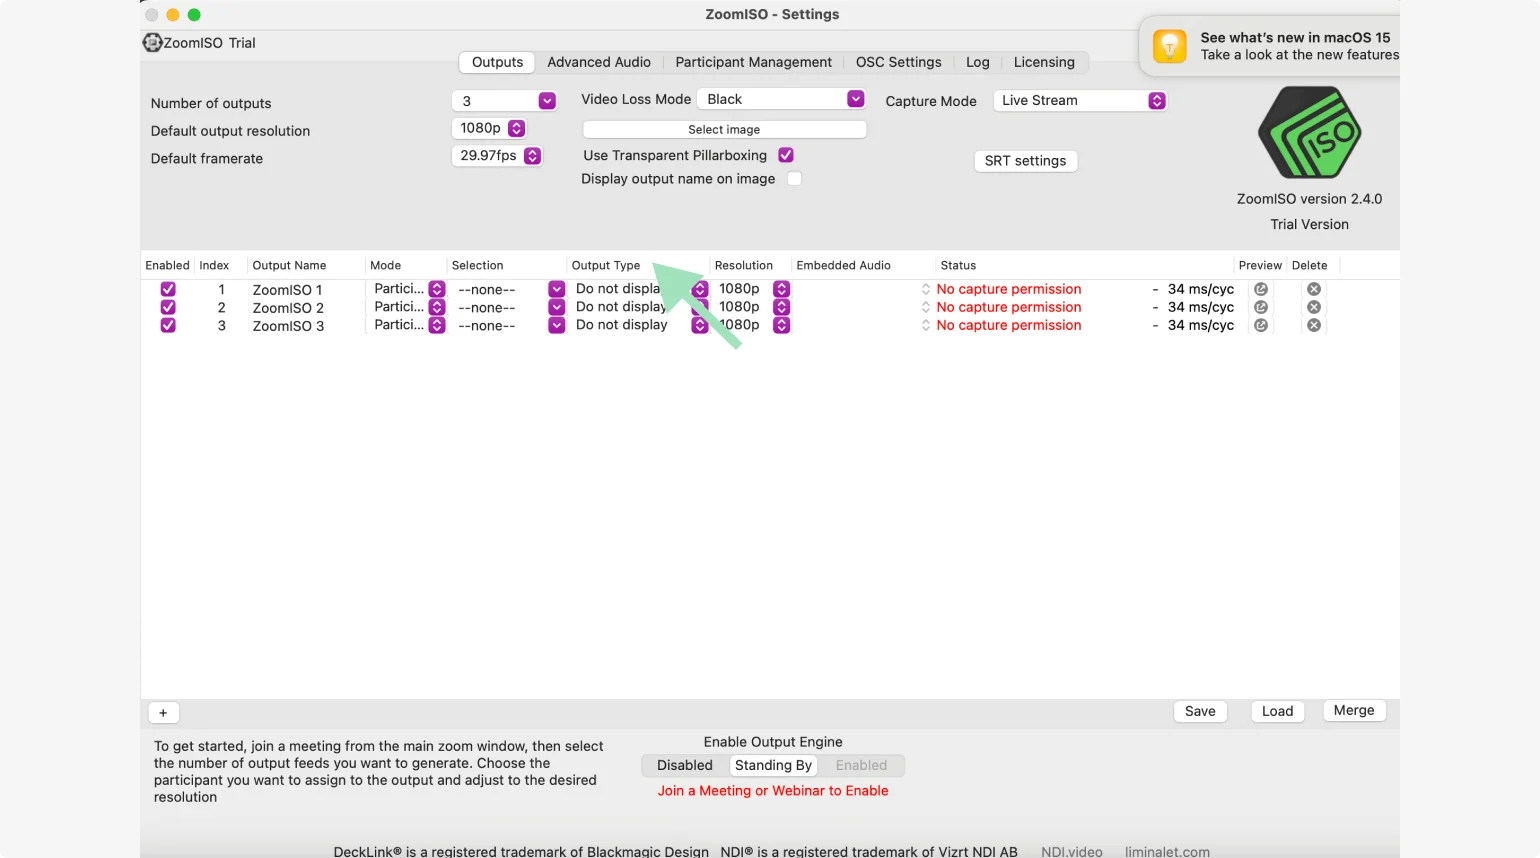The height and width of the screenshot is (858, 1540).
Task: Click the Select image button
Action: (724, 130)
